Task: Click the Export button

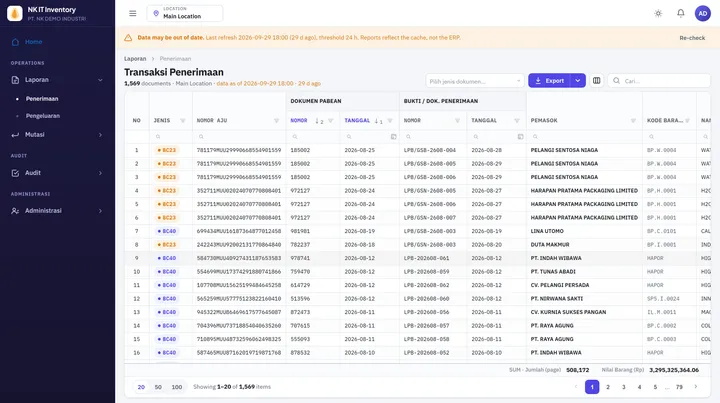Action: click(x=549, y=81)
